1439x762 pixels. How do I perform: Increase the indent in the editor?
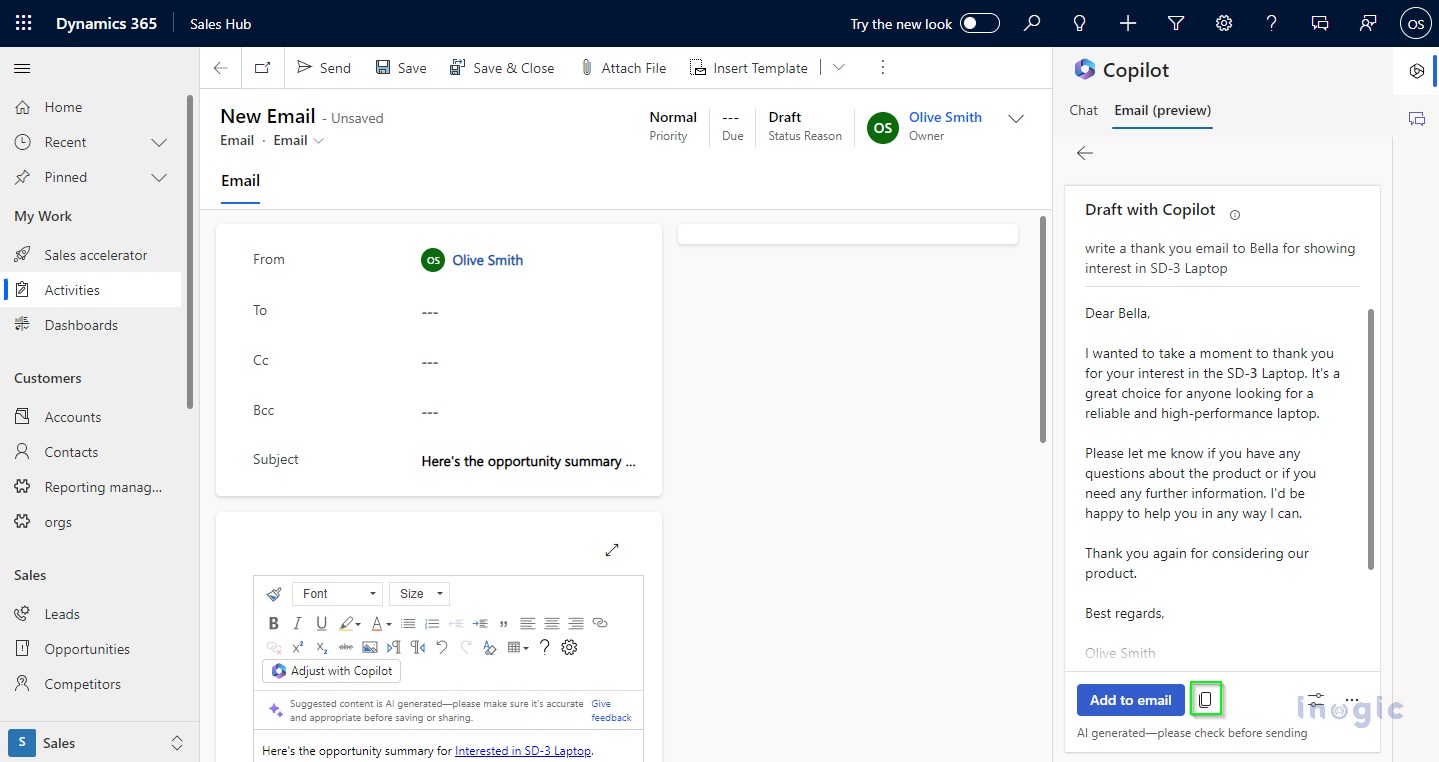click(480, 623)
